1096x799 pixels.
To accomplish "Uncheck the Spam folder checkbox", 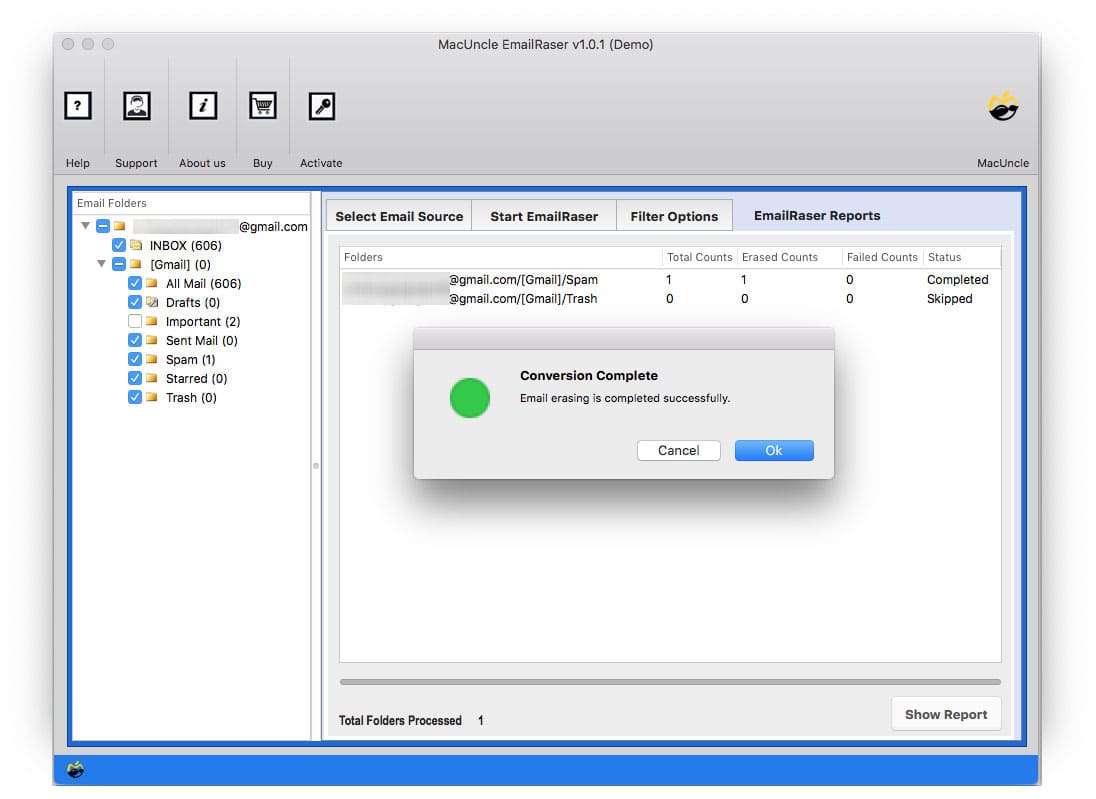I will (x=135, y=359).
